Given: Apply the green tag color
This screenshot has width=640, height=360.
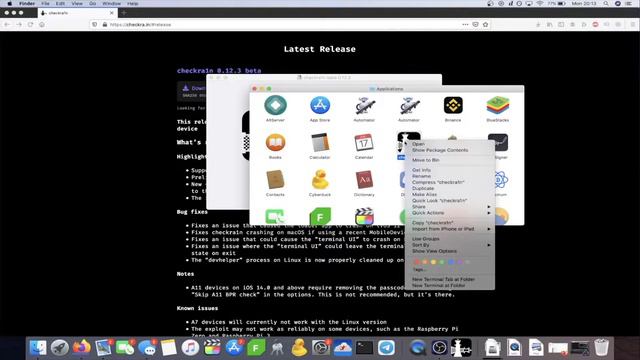Looking at the screenshot, I should 442,262.
